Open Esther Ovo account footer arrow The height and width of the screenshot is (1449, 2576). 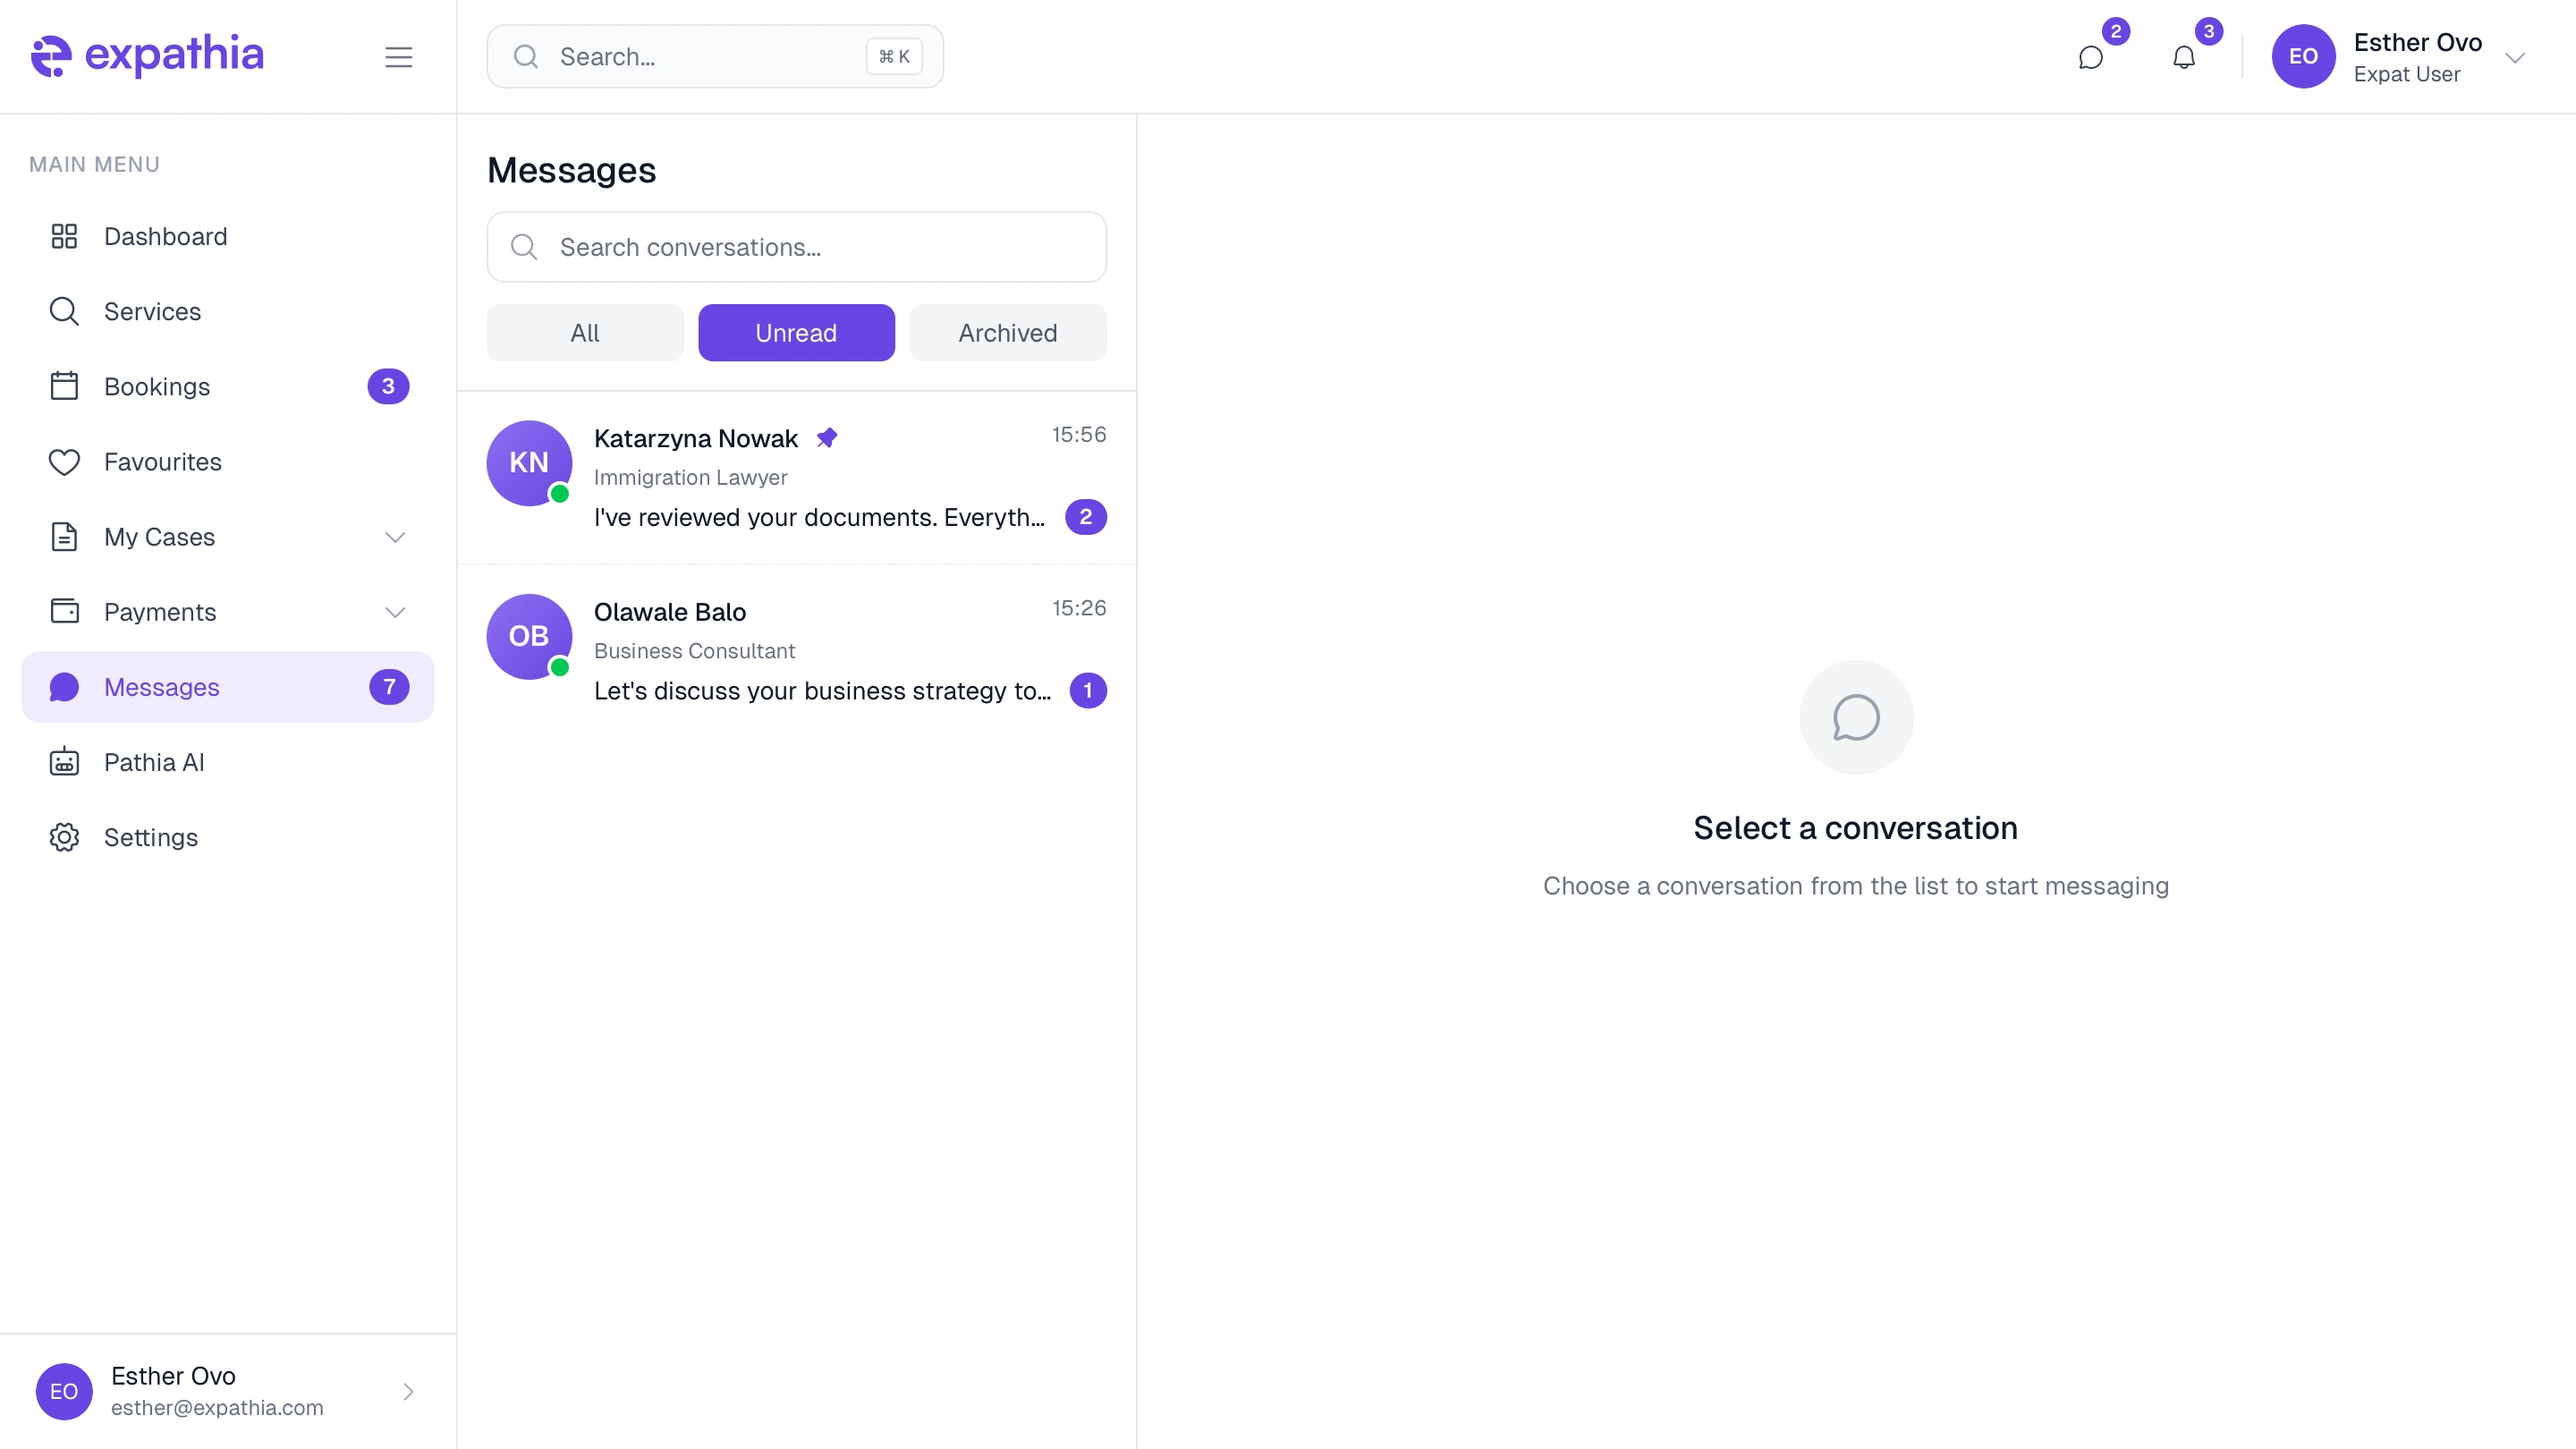click(408, 1391)
